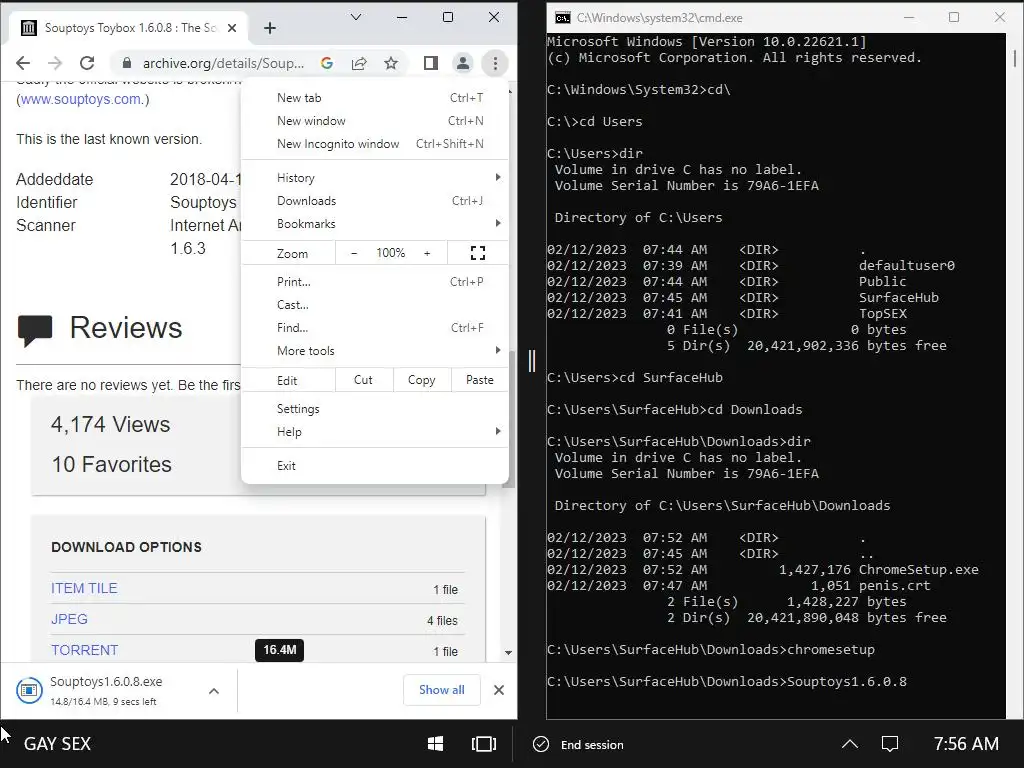This screenshot has height=768, width=1024.
Task: Expand the More tools submenu
Action: coord(375,350)
